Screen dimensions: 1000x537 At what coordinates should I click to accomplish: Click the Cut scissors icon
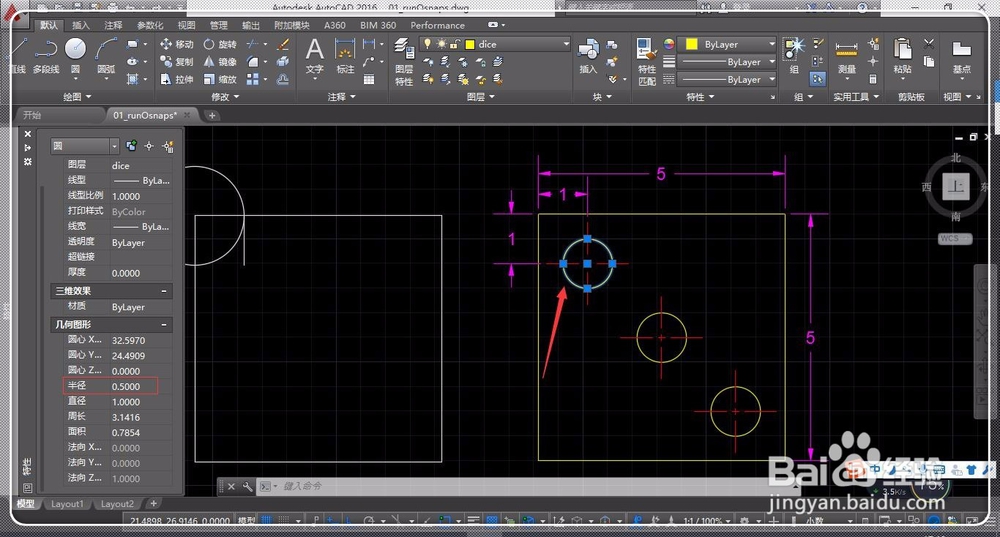[929, 44]
